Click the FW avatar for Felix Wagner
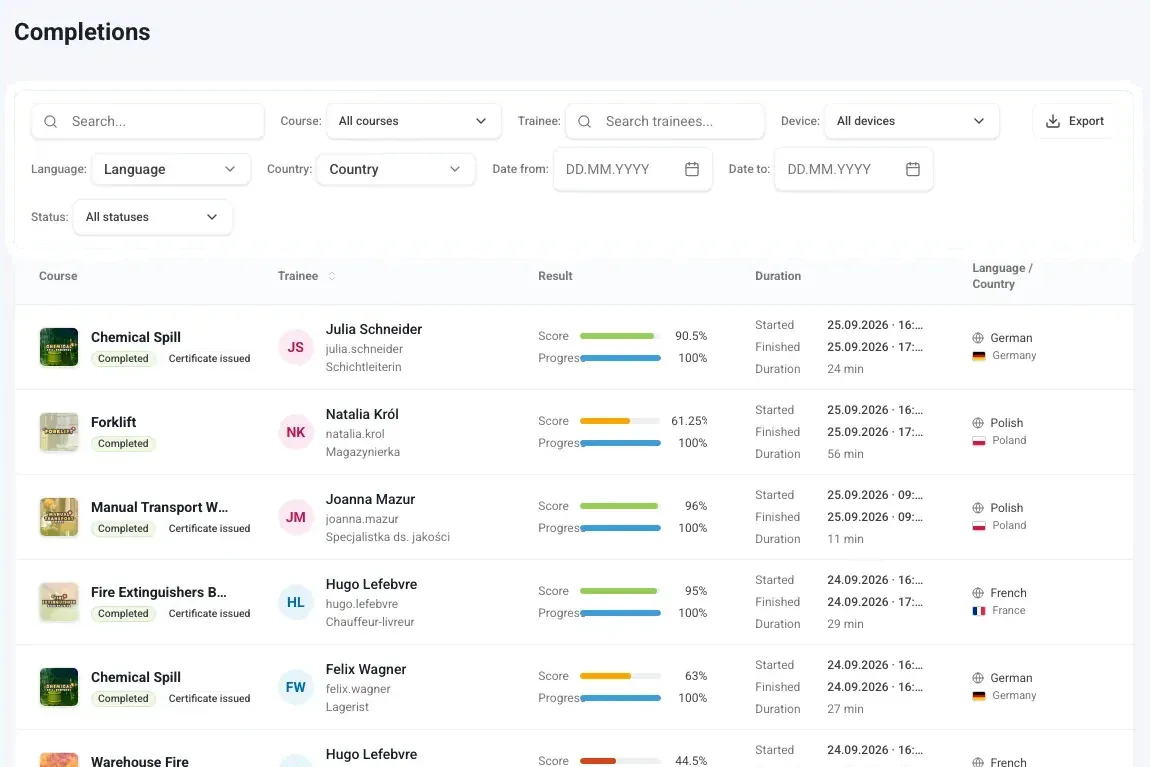The height and width of the screenshot is (767, 1150). pos(296,687)
